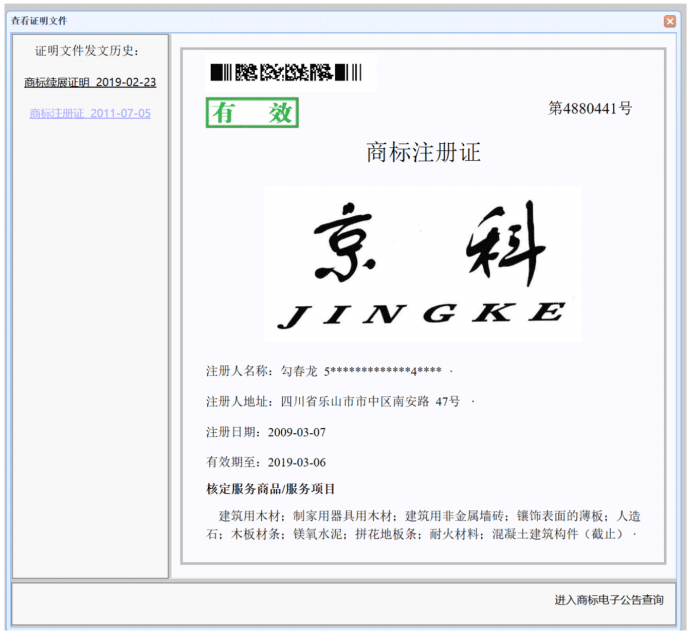Click the JINGKE lettering under the logo
The height and width of the screenshot is (635, 690).
(420, 314)
